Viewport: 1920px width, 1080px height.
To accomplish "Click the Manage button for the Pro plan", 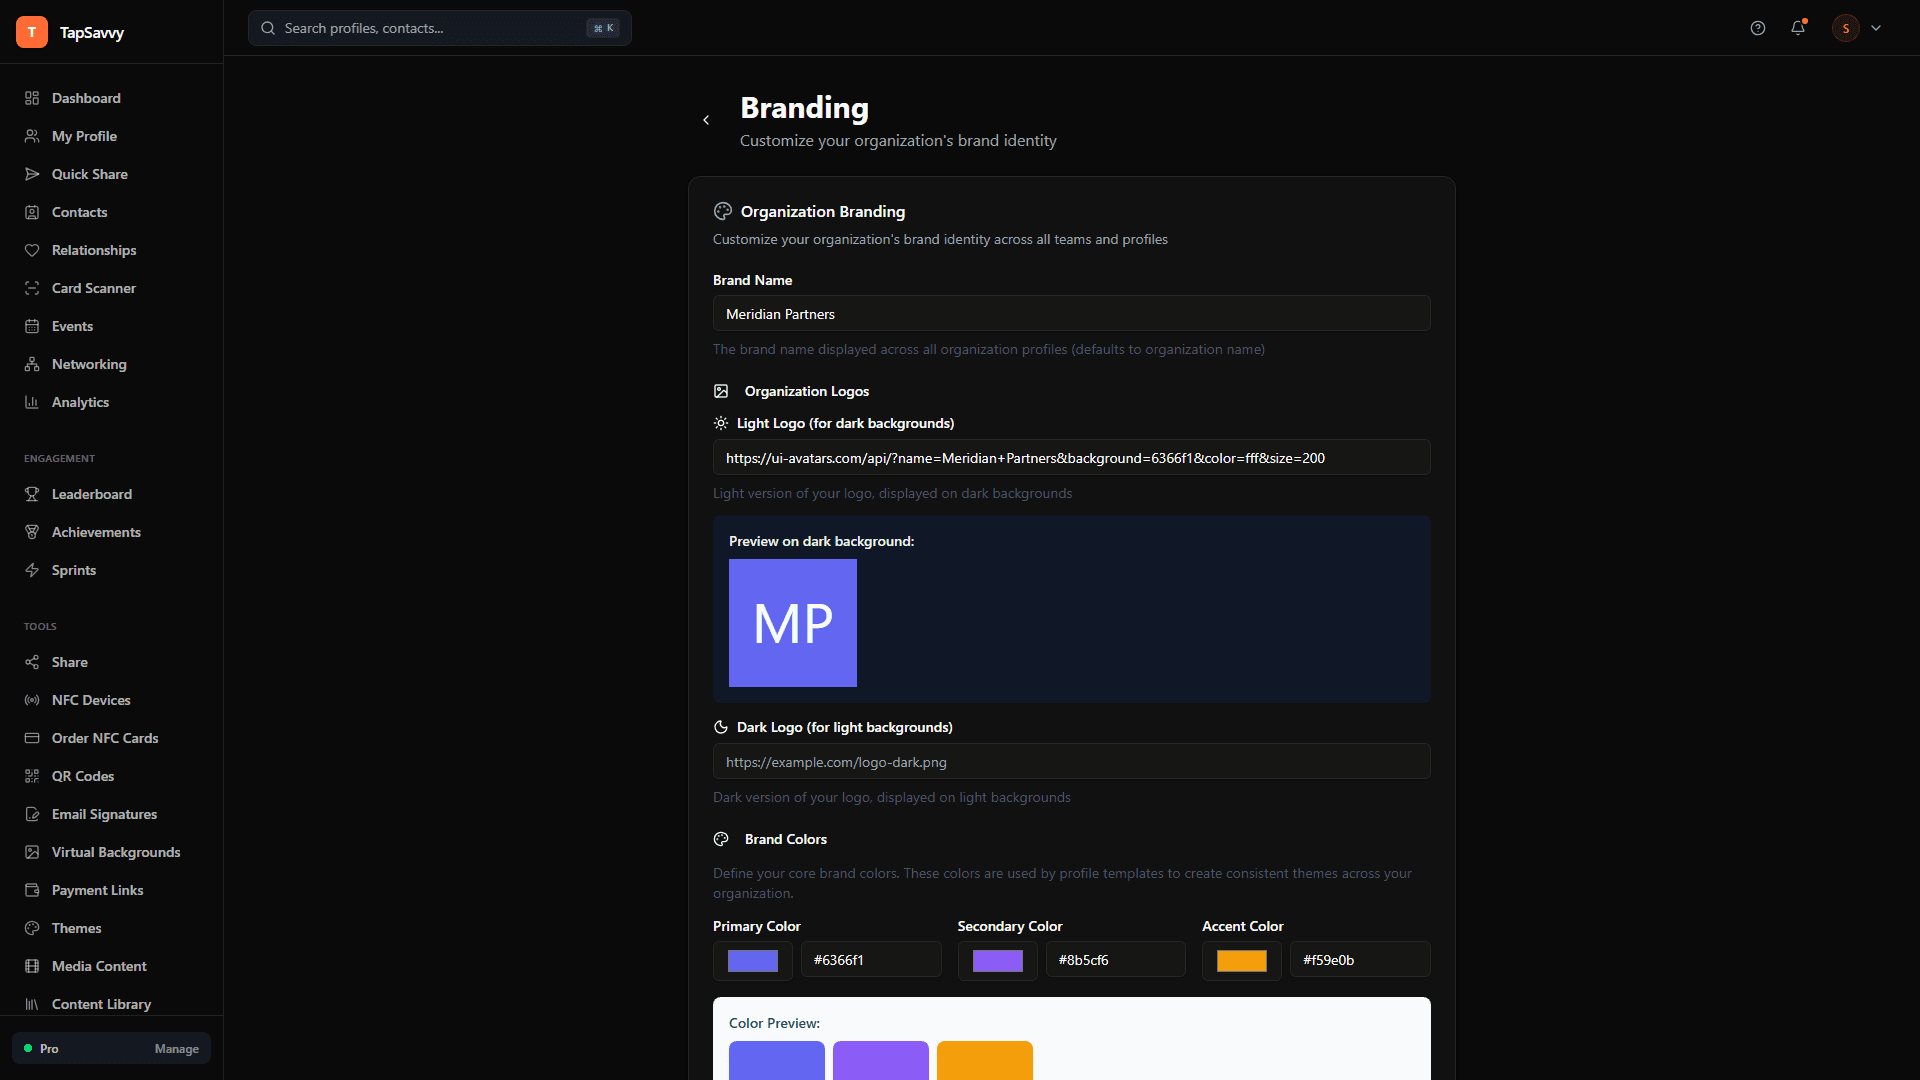I will (176, 1048).
